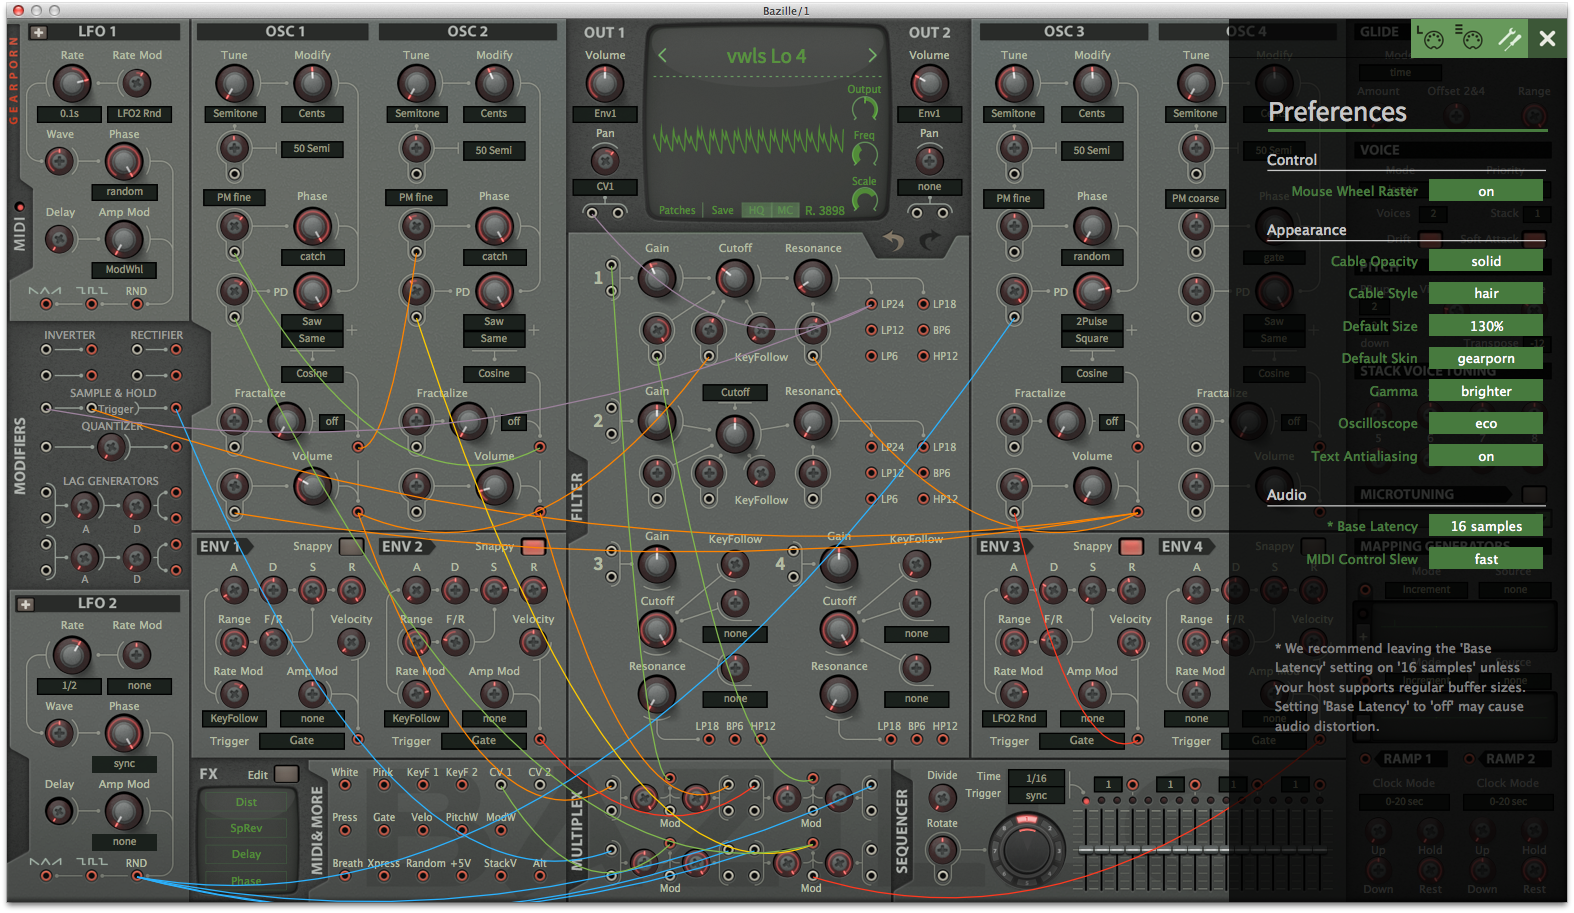Click the large sequencer rotary dial
Image resolution: width=1574 pixels, height=913 pixels.
[1027, 850]
